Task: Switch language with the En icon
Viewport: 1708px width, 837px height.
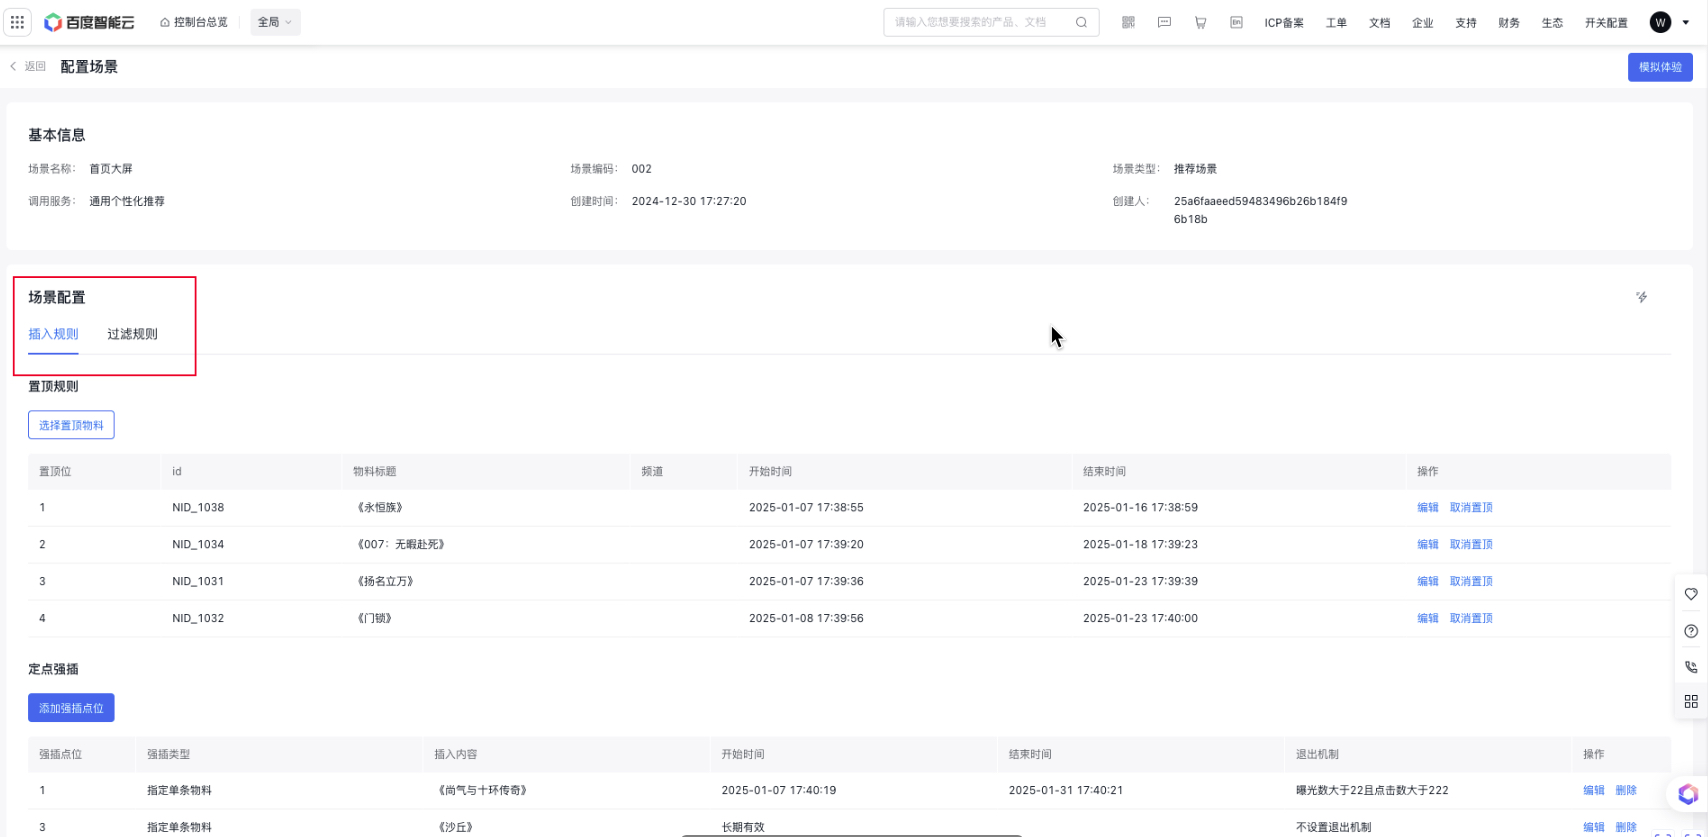Action: (1236, 22)
